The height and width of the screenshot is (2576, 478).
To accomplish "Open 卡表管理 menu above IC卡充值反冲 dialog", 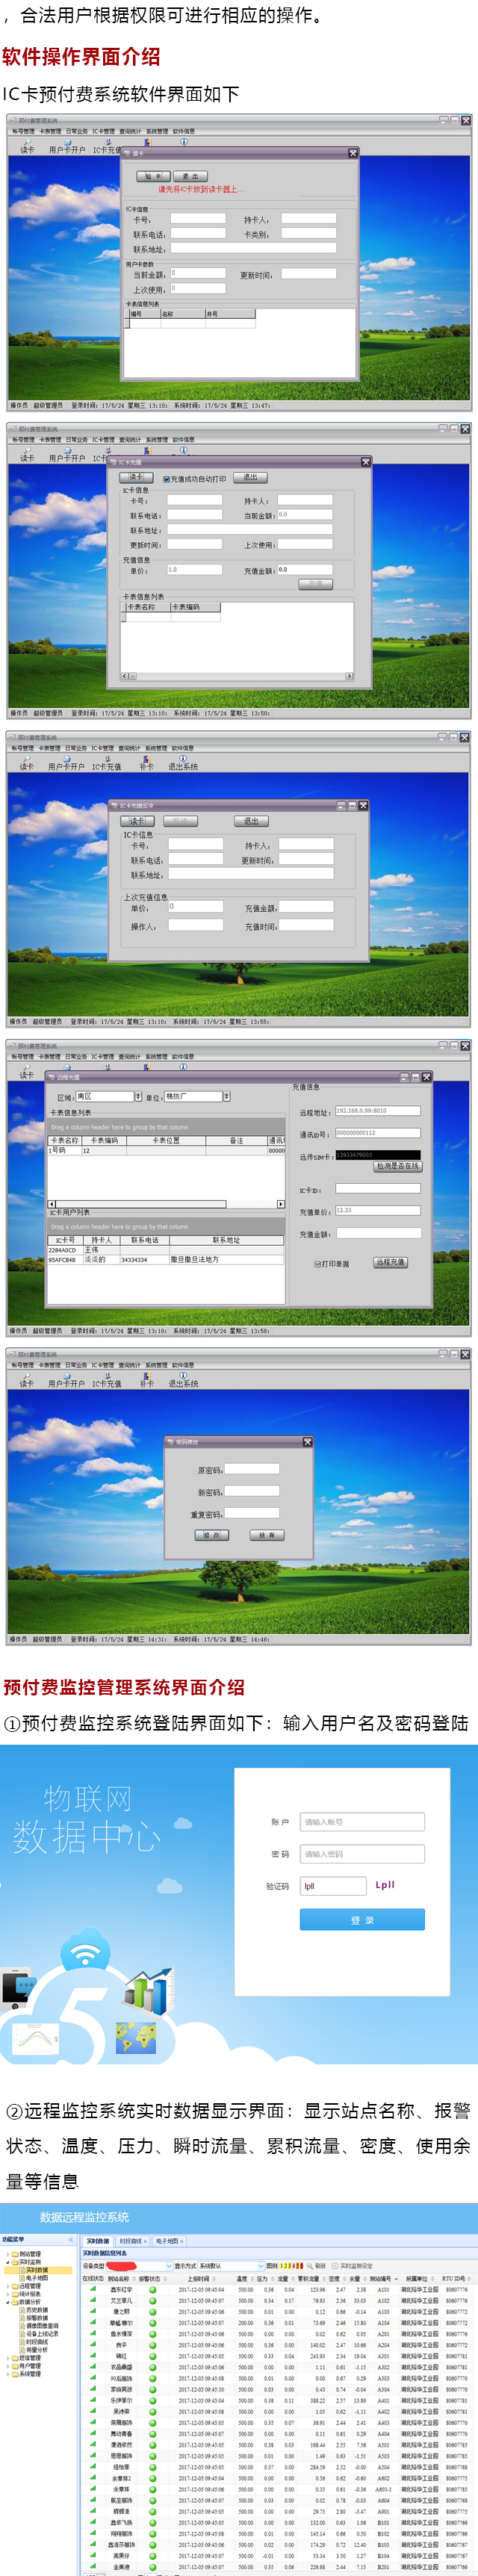I will tap(49, 748).
